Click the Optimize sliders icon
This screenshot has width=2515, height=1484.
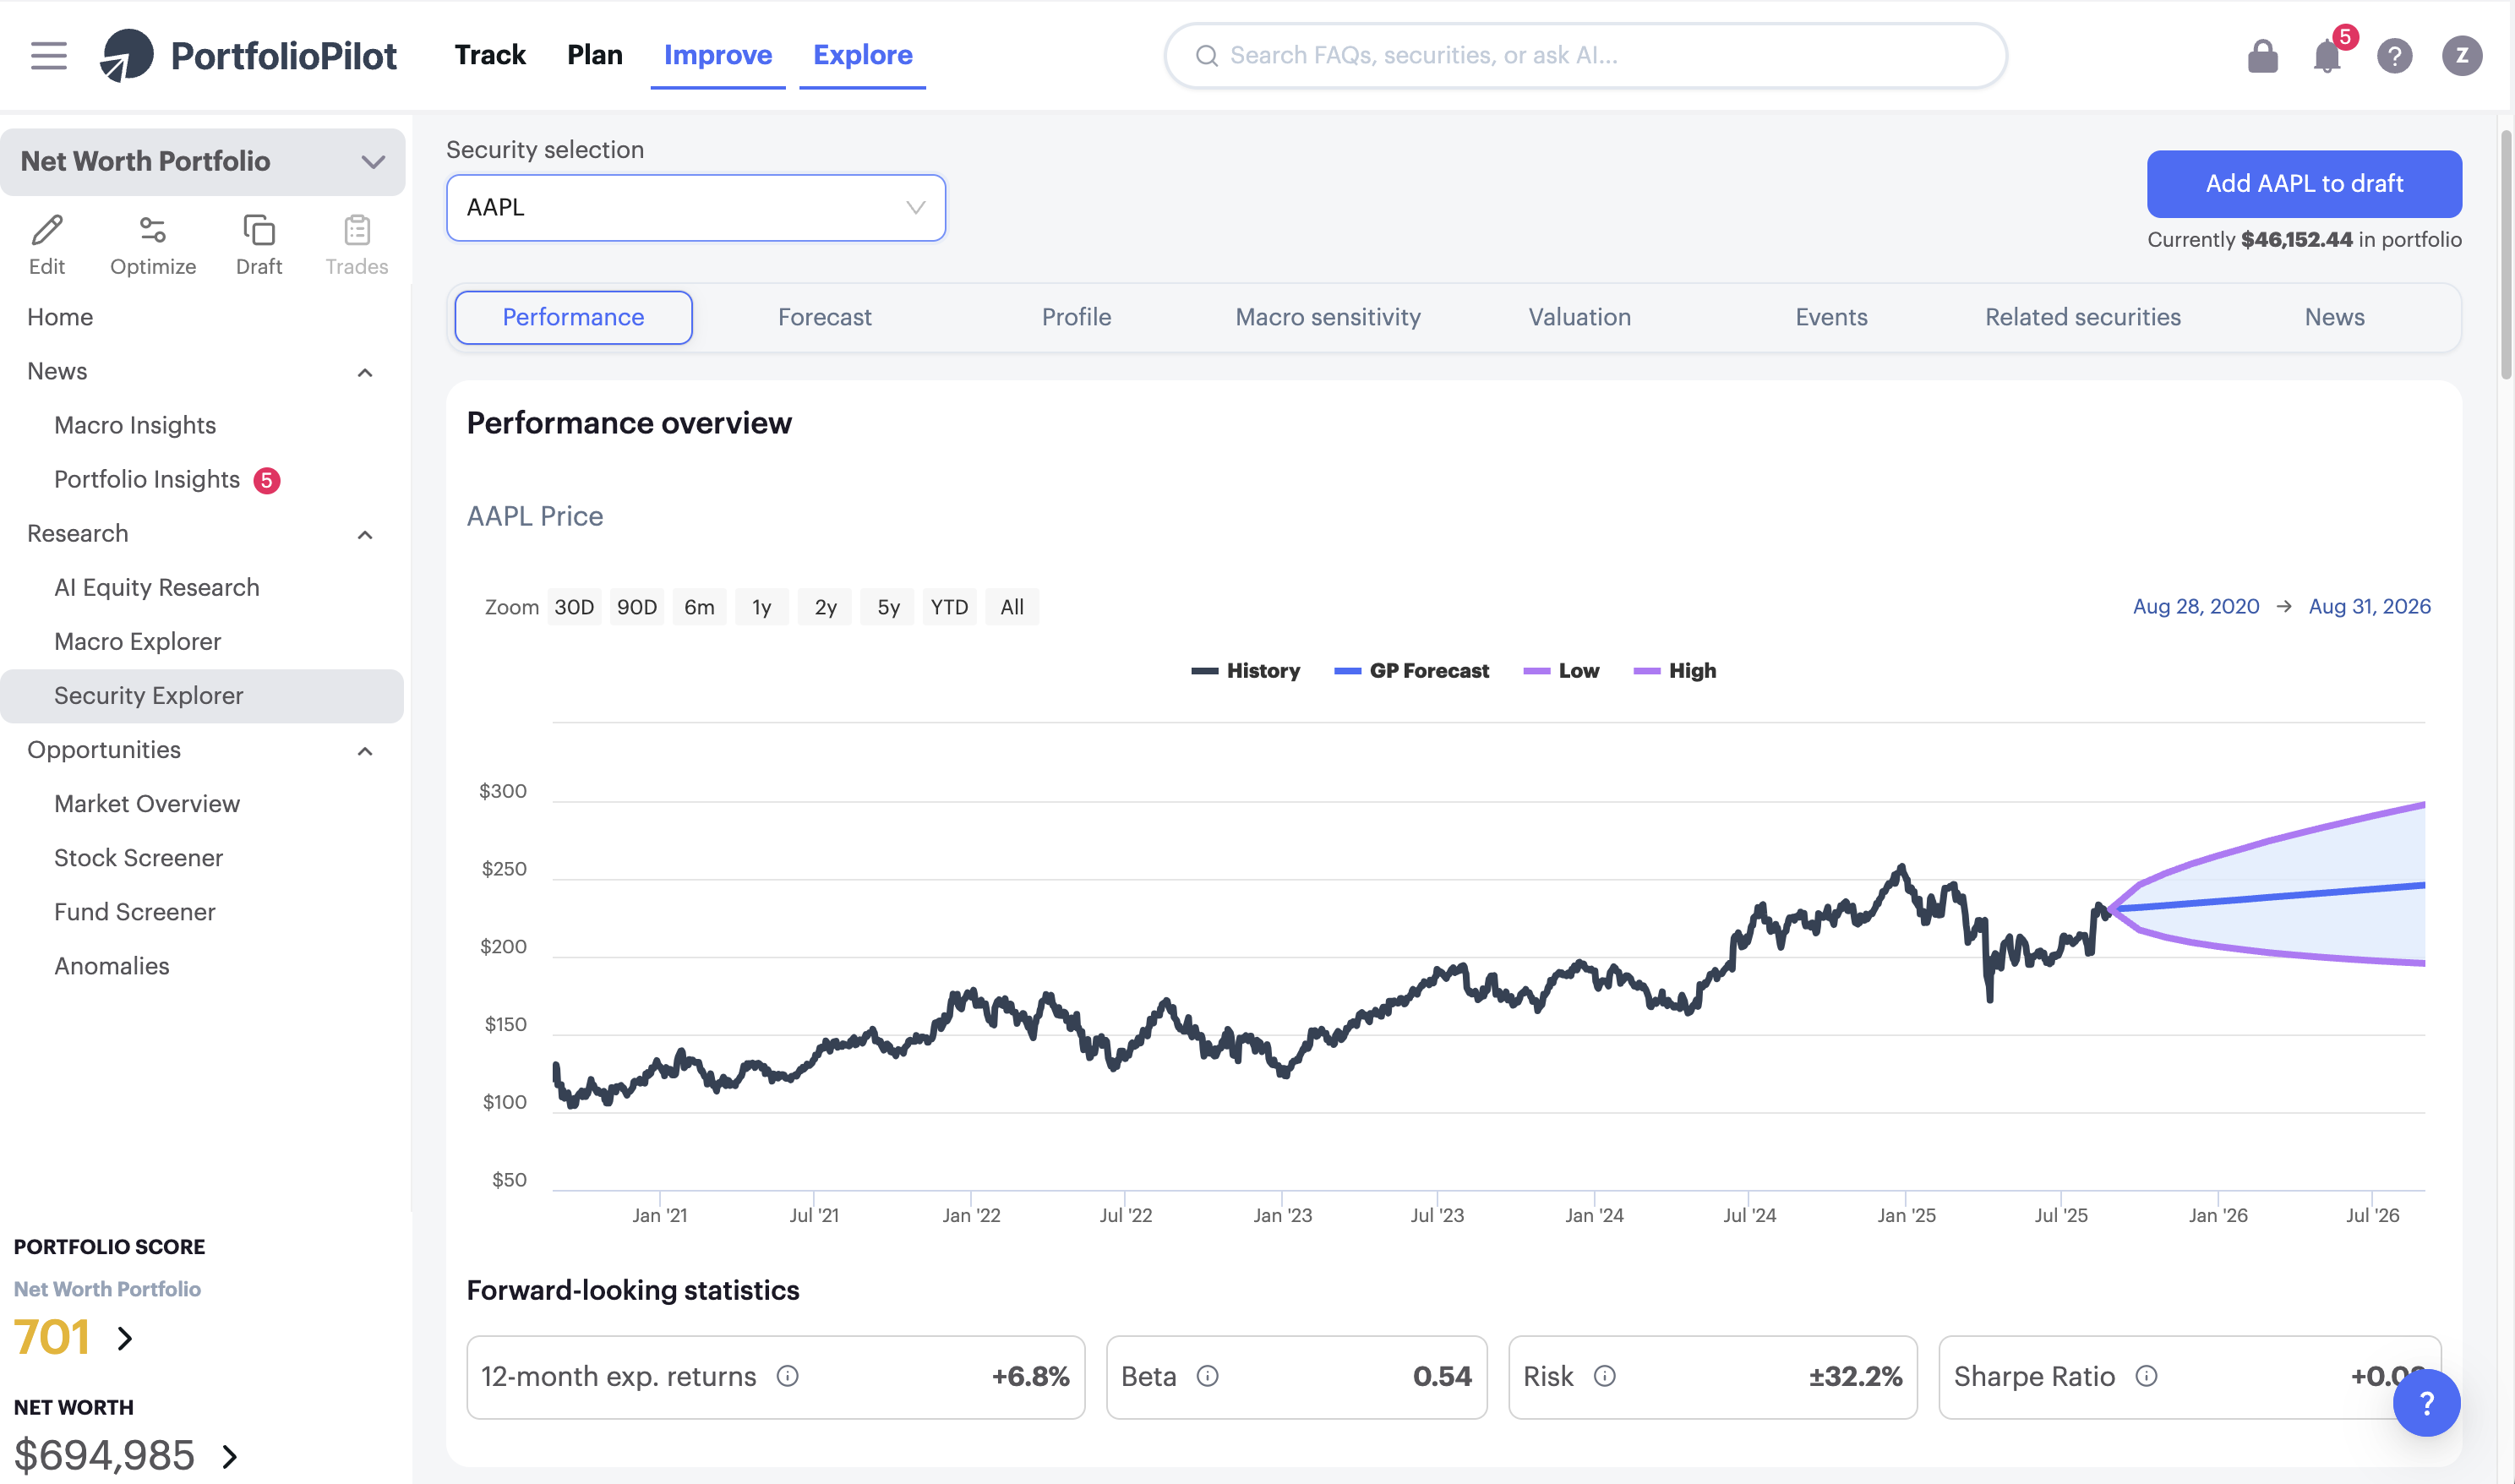(x=152, y=231)
